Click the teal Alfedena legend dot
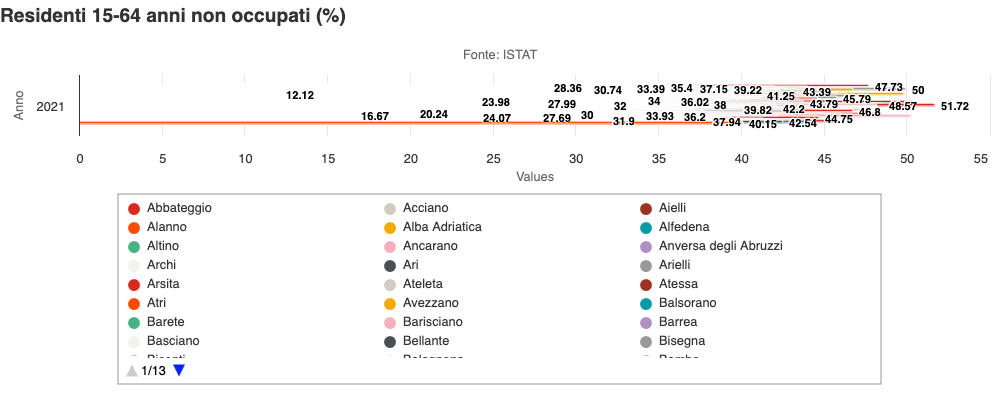Screen dimensions: 1000x400 [x=646, y=227]
